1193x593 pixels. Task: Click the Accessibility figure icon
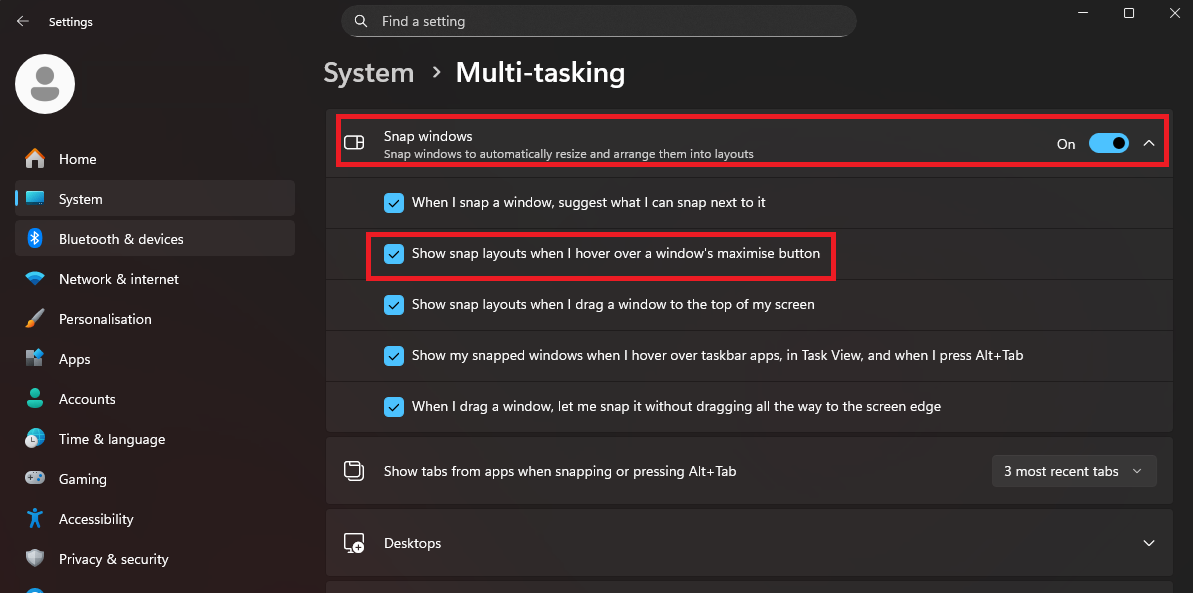coord(35,518)
